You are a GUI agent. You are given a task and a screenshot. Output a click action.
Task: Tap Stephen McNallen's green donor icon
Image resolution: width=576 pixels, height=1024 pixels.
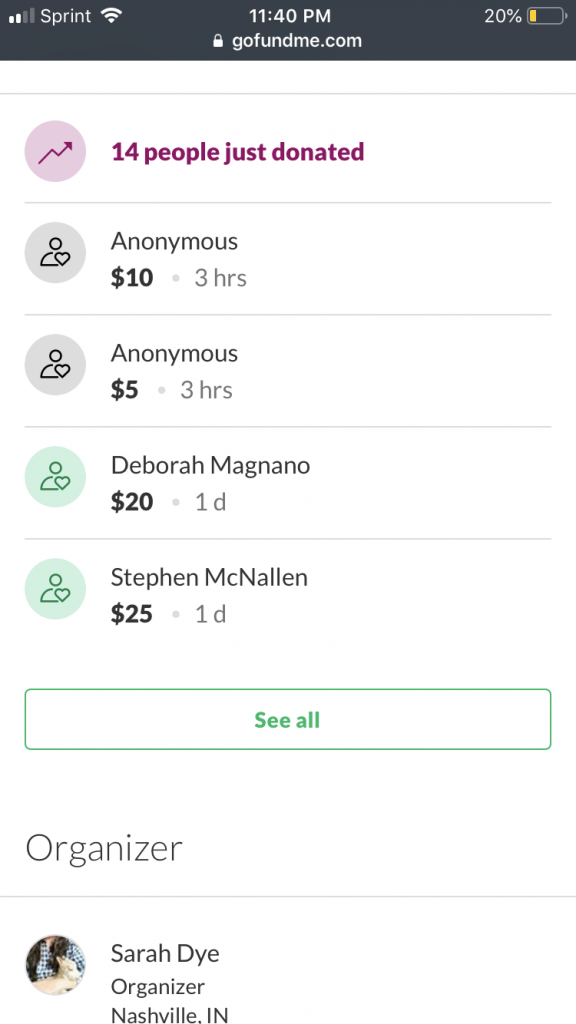click(55, 588)
